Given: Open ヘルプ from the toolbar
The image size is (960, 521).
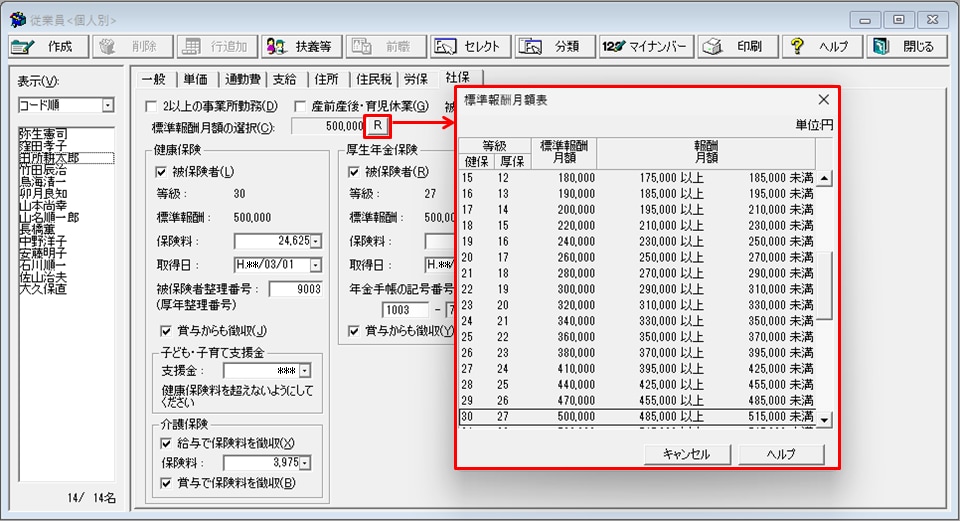Looking at the screenshot, I should point(820,47).
